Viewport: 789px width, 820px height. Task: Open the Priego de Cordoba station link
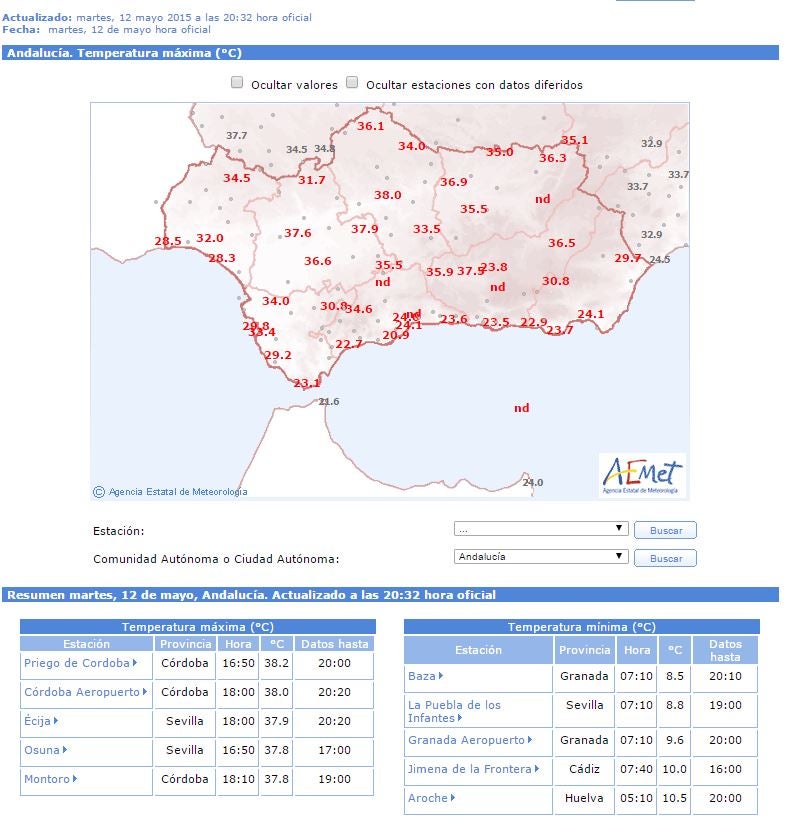(x=77, y=663)
